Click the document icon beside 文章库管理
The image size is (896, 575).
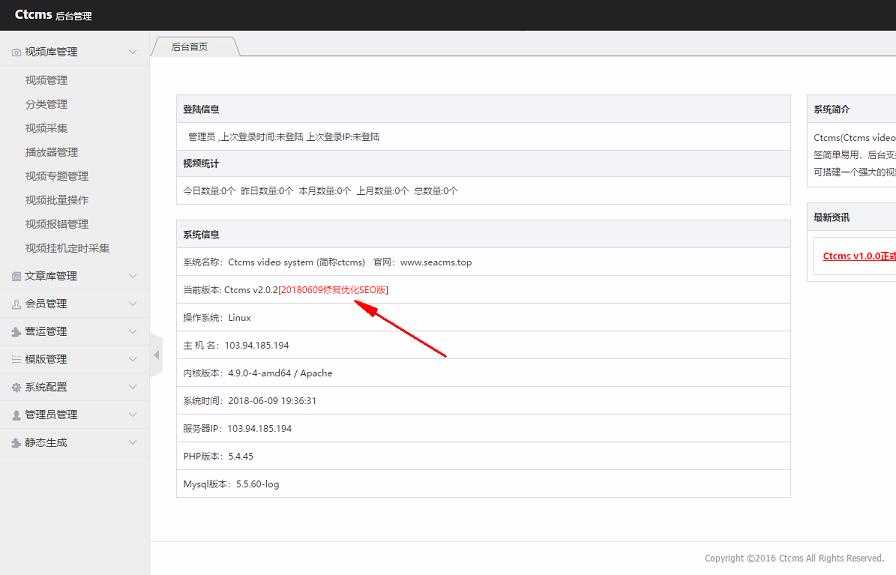[17, 276]
